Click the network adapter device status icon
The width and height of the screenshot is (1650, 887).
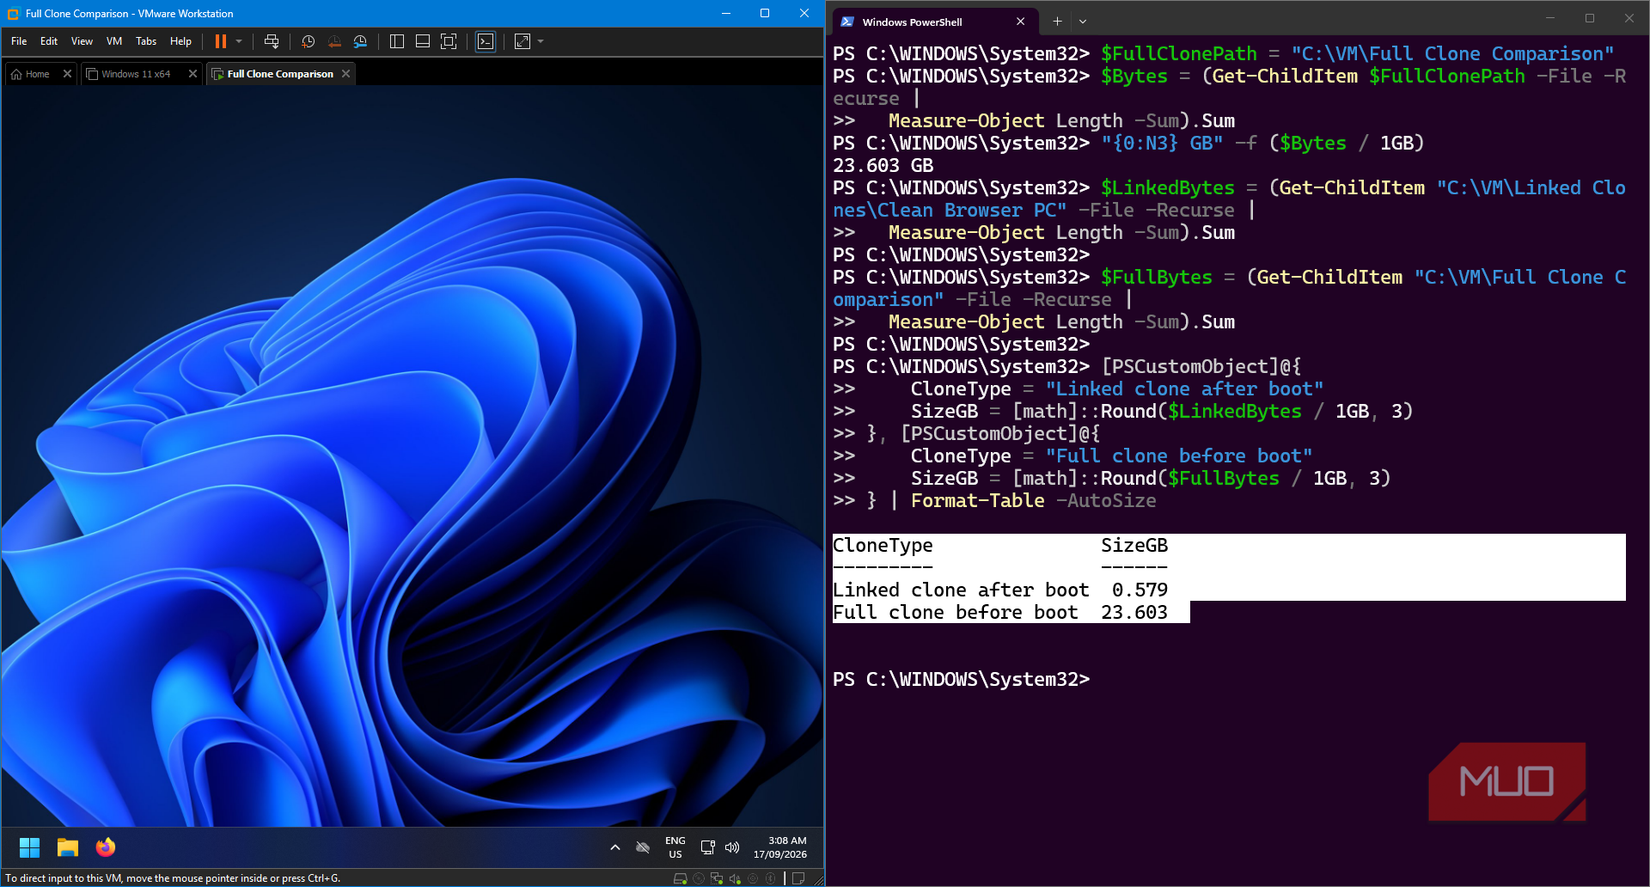click(x=717, y=879)
